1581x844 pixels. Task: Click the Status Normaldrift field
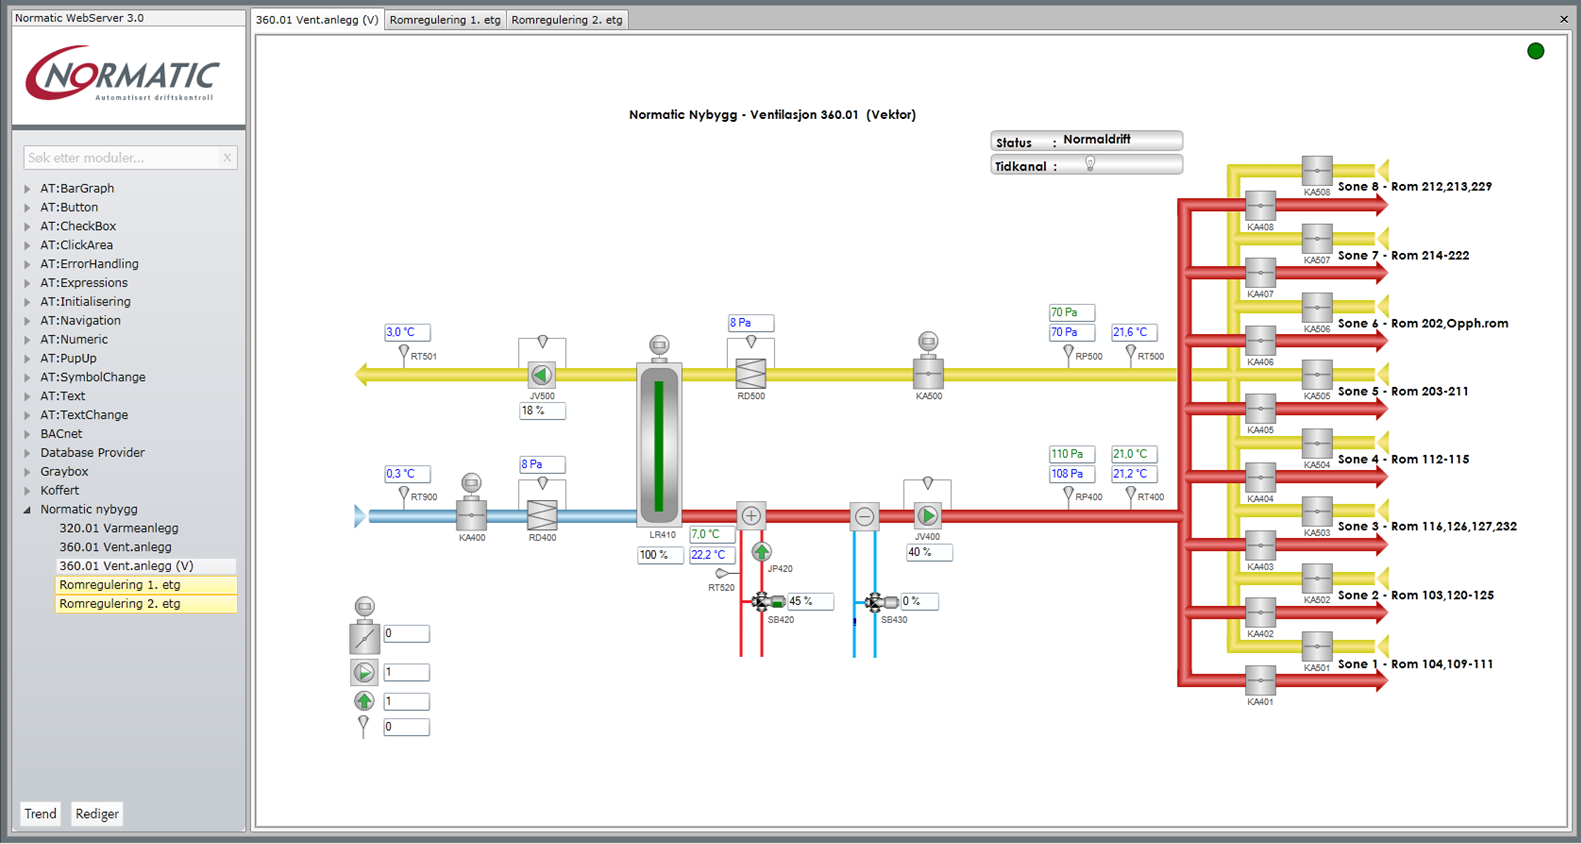click(1087, 141)
